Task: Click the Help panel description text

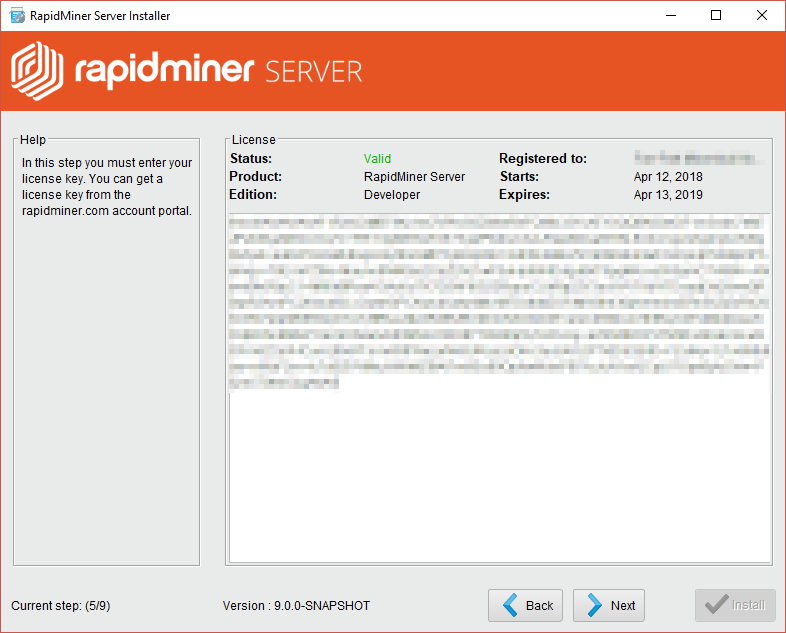Action: (x=107, y=187)
